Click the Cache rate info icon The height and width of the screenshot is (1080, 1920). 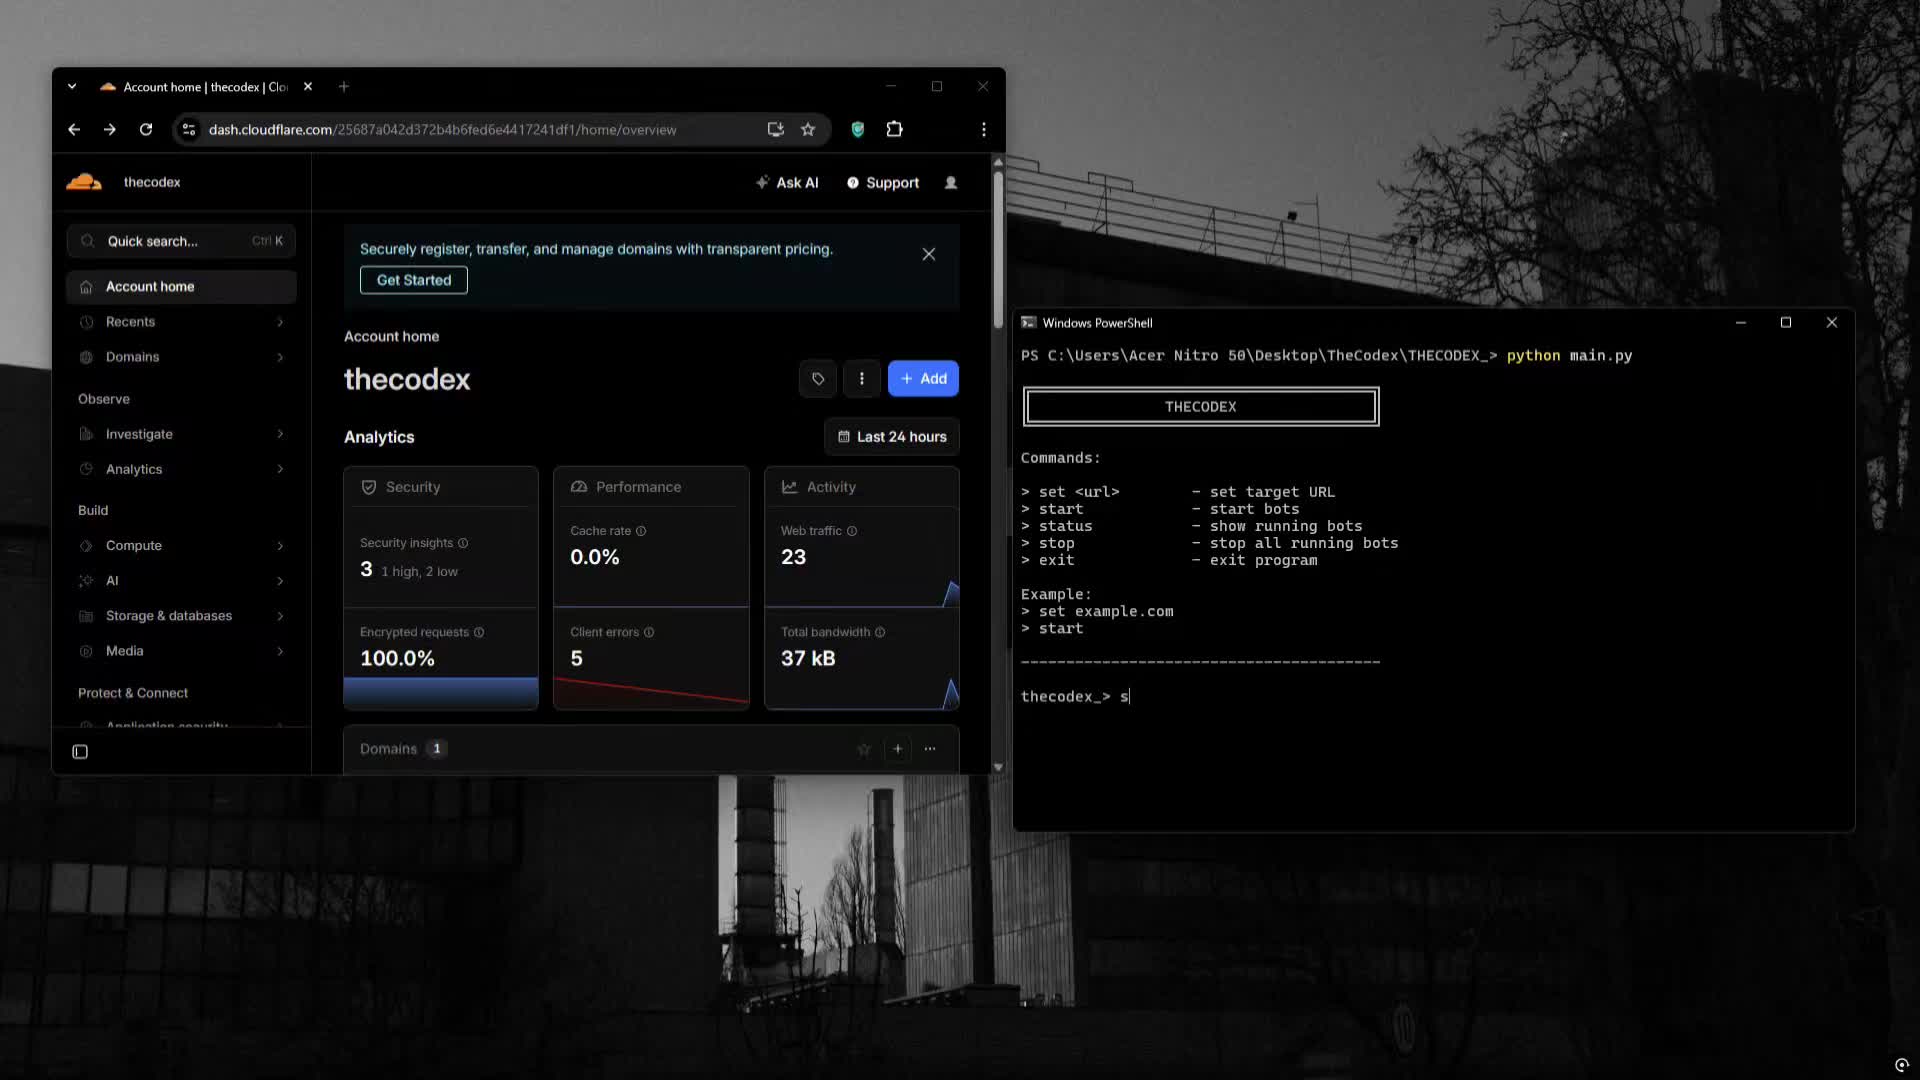[641, 531]
